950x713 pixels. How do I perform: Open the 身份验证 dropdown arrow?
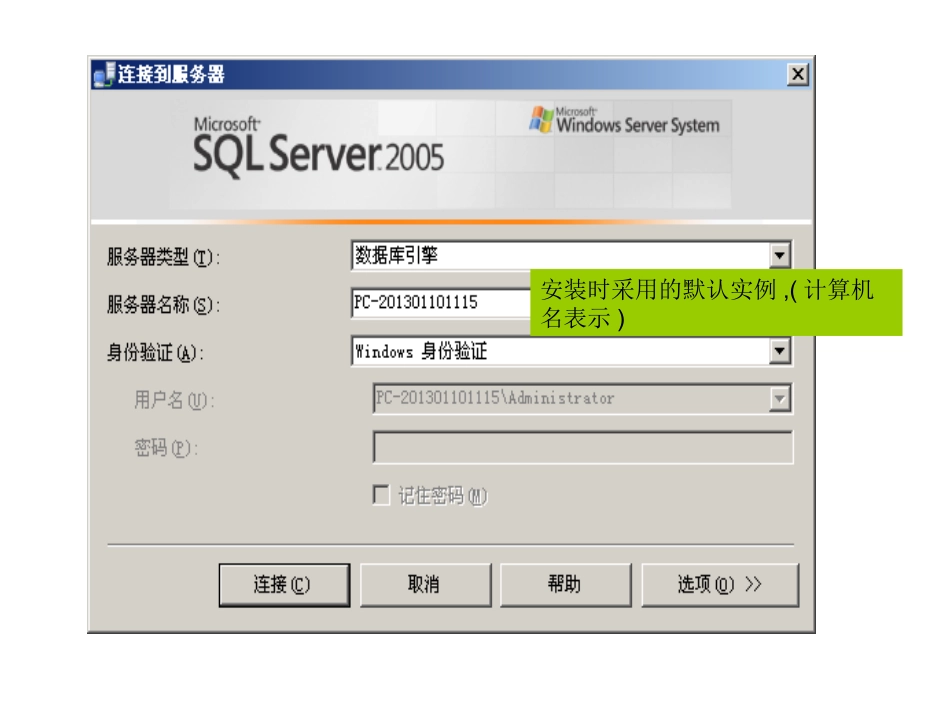point(780,351)
